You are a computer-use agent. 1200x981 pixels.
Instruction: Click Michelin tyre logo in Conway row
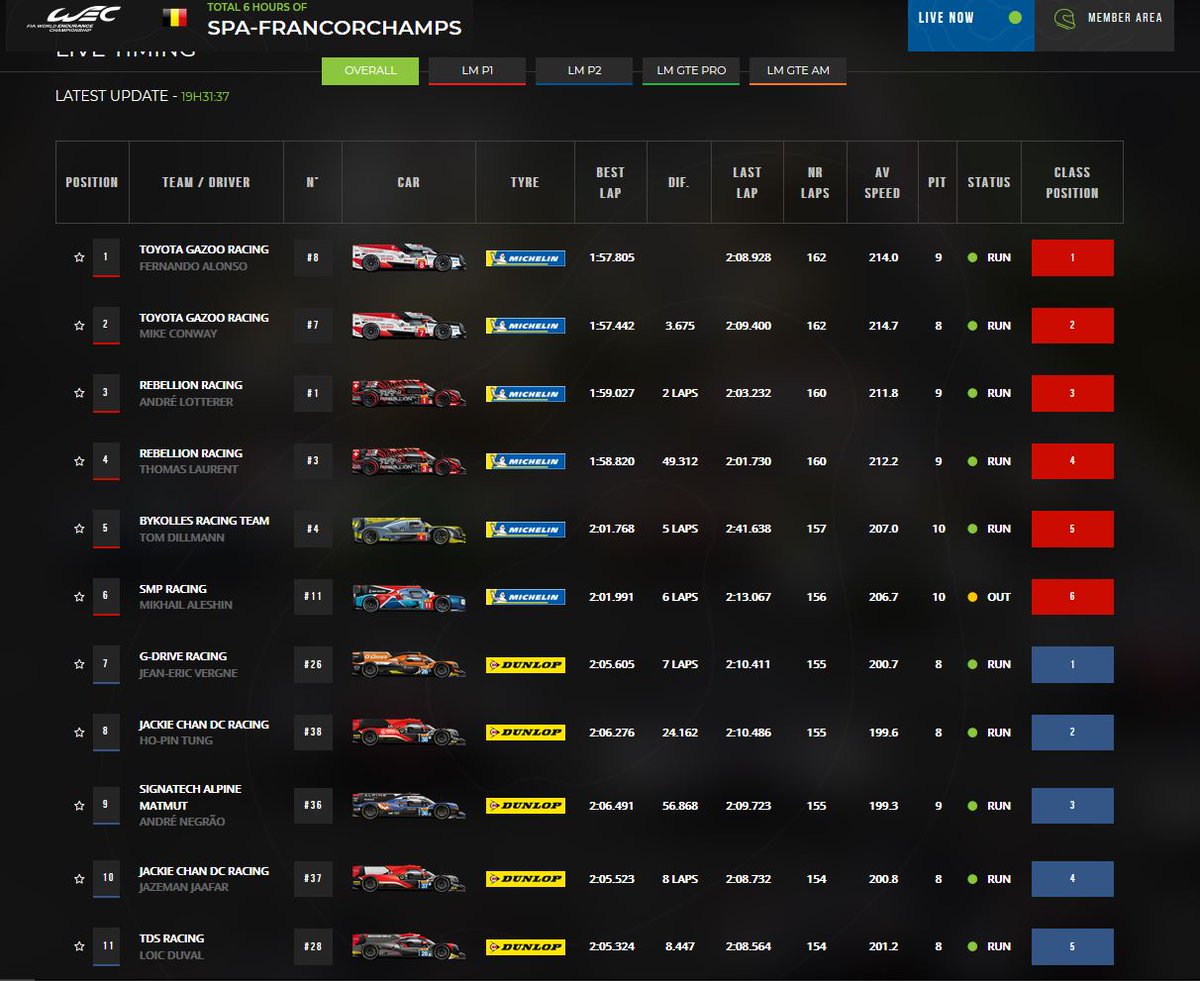point(525,326)
